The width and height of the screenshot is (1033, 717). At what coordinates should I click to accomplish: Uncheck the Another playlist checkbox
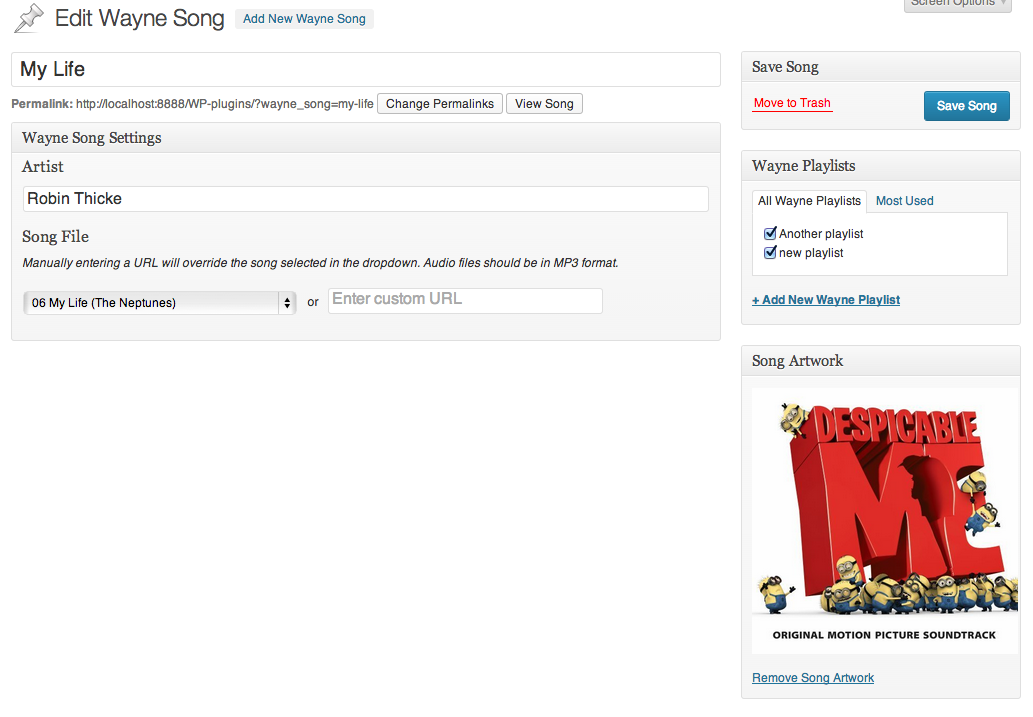pos(770,233)
